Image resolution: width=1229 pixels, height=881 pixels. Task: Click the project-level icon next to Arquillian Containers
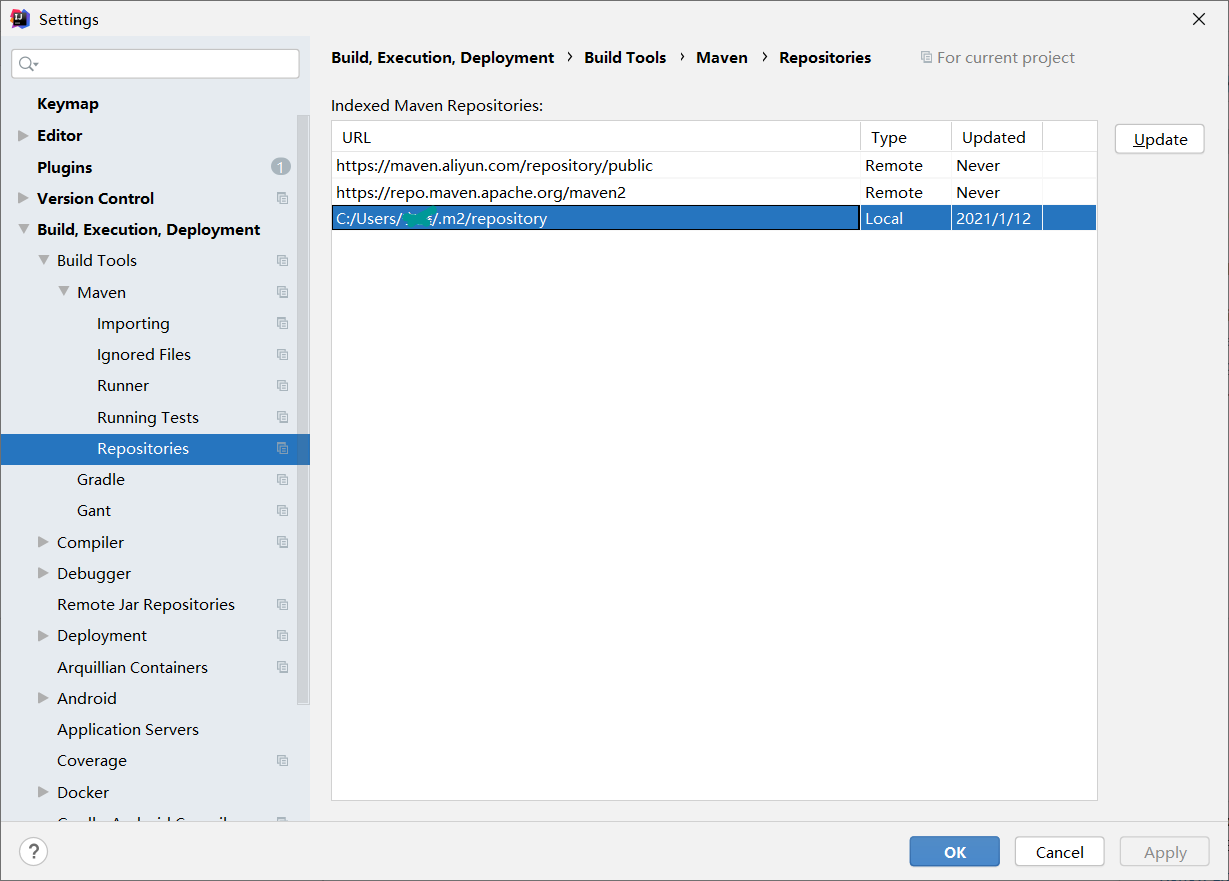282,667
